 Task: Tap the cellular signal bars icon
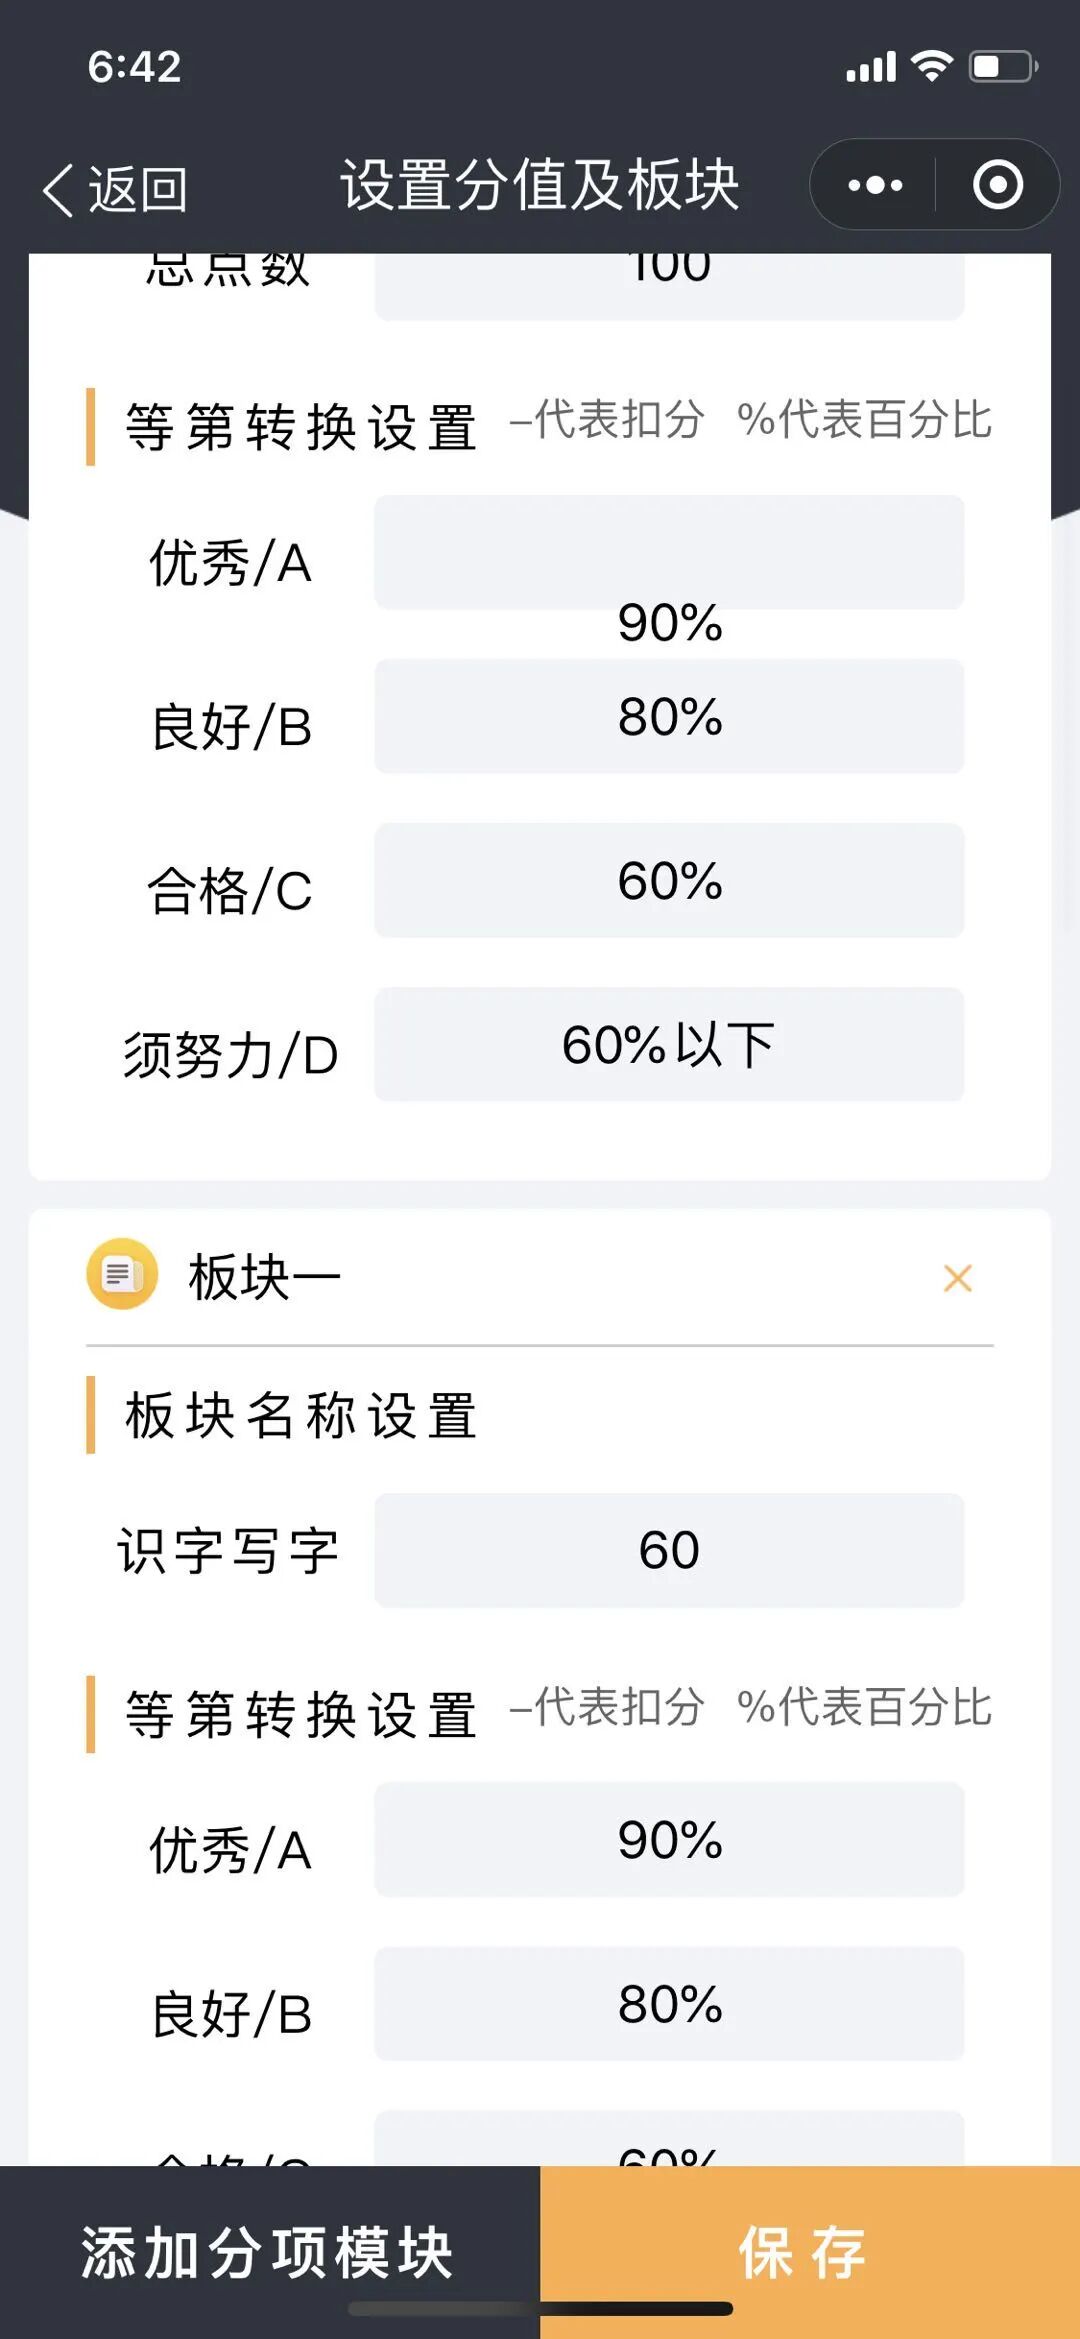871,67
